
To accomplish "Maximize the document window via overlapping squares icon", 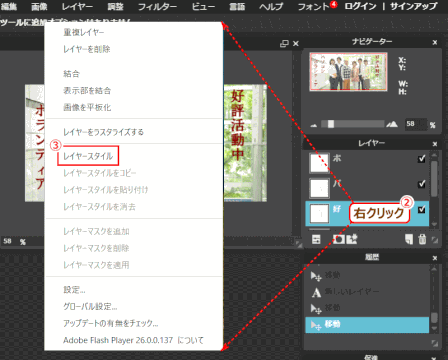I will pyautogui.click(x=284, y=43).
